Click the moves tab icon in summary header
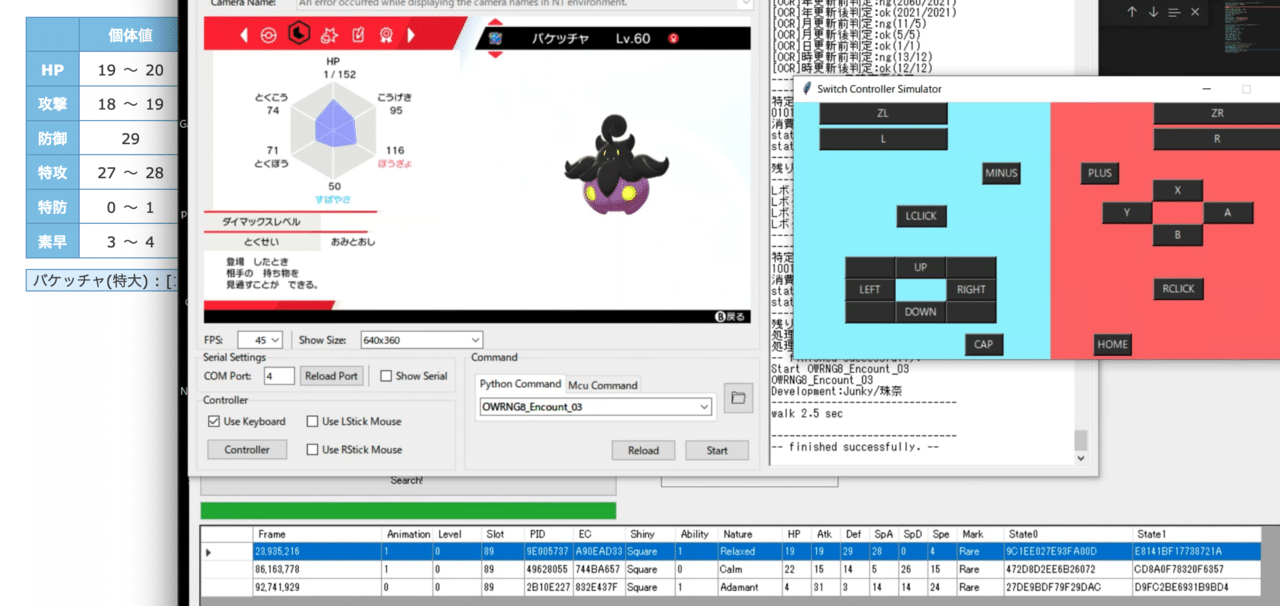Image resolution: width=1280 pixels, height=606 pixels. point(329,36)
